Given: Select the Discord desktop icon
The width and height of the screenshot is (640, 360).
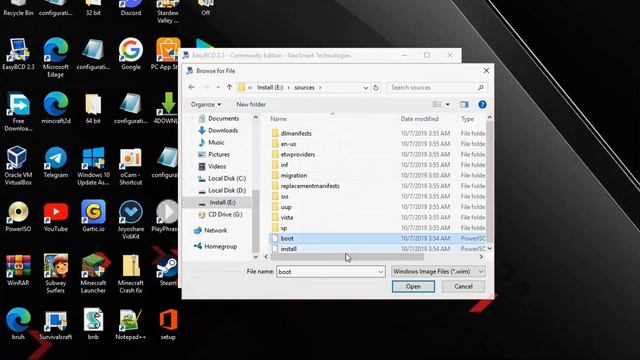Looking at the screenshot, I should [131, 8].
